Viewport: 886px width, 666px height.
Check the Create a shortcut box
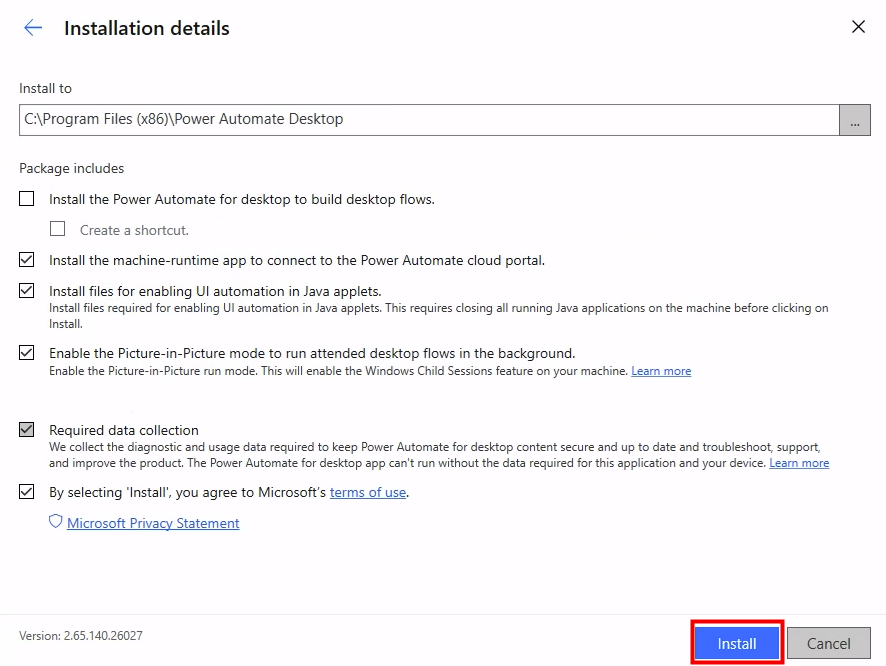tap(58, 229)
